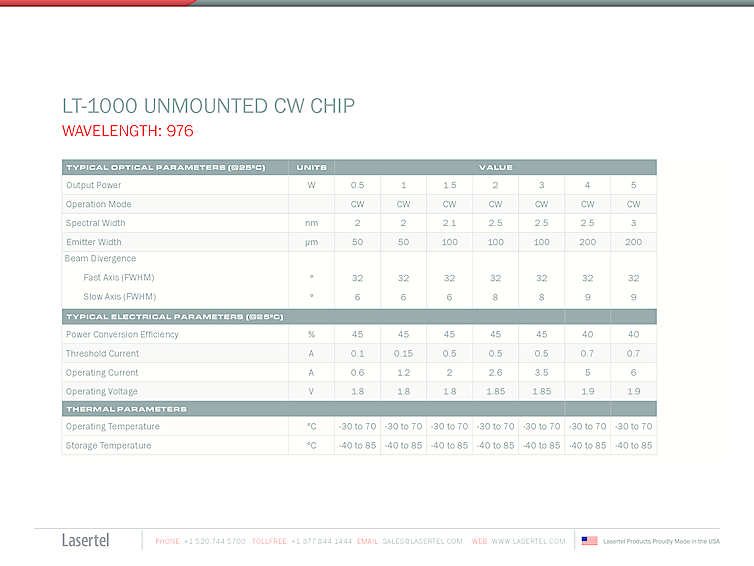Click the US flag icon in footer
The image size is (754, 566).
[x=589, y=541]
